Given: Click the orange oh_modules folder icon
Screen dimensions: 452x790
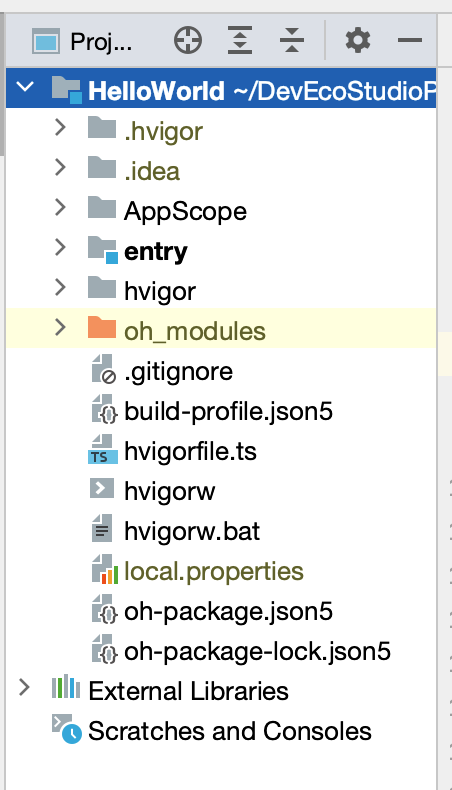Looking at the screenshot, I should (x=102, y=327).
